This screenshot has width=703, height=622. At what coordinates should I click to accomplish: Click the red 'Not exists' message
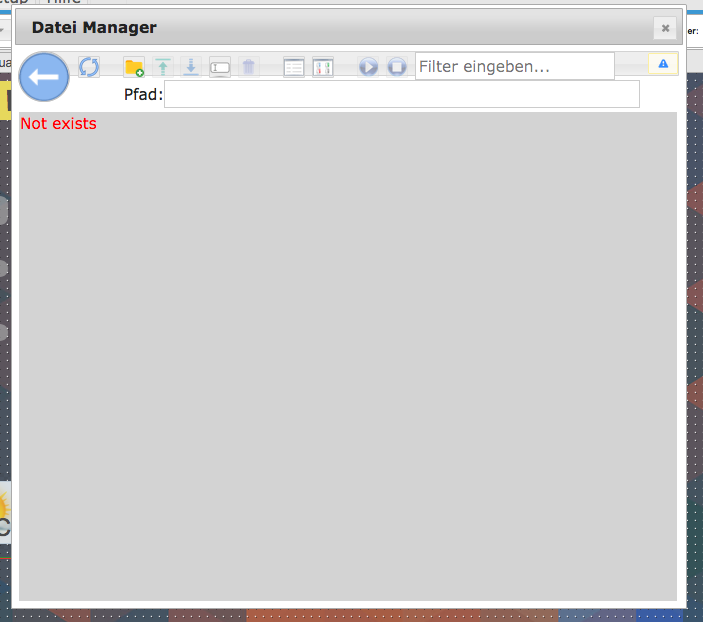(x=59, y=124)
